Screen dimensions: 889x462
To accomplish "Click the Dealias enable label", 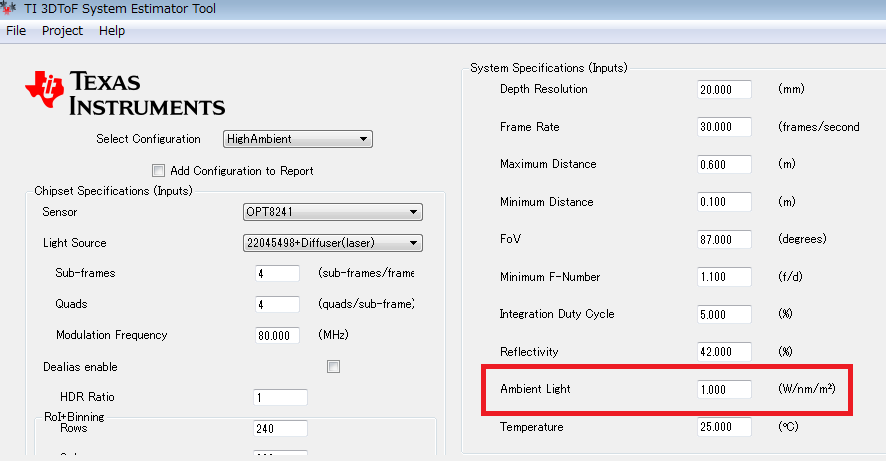I will tap(80, 367).
